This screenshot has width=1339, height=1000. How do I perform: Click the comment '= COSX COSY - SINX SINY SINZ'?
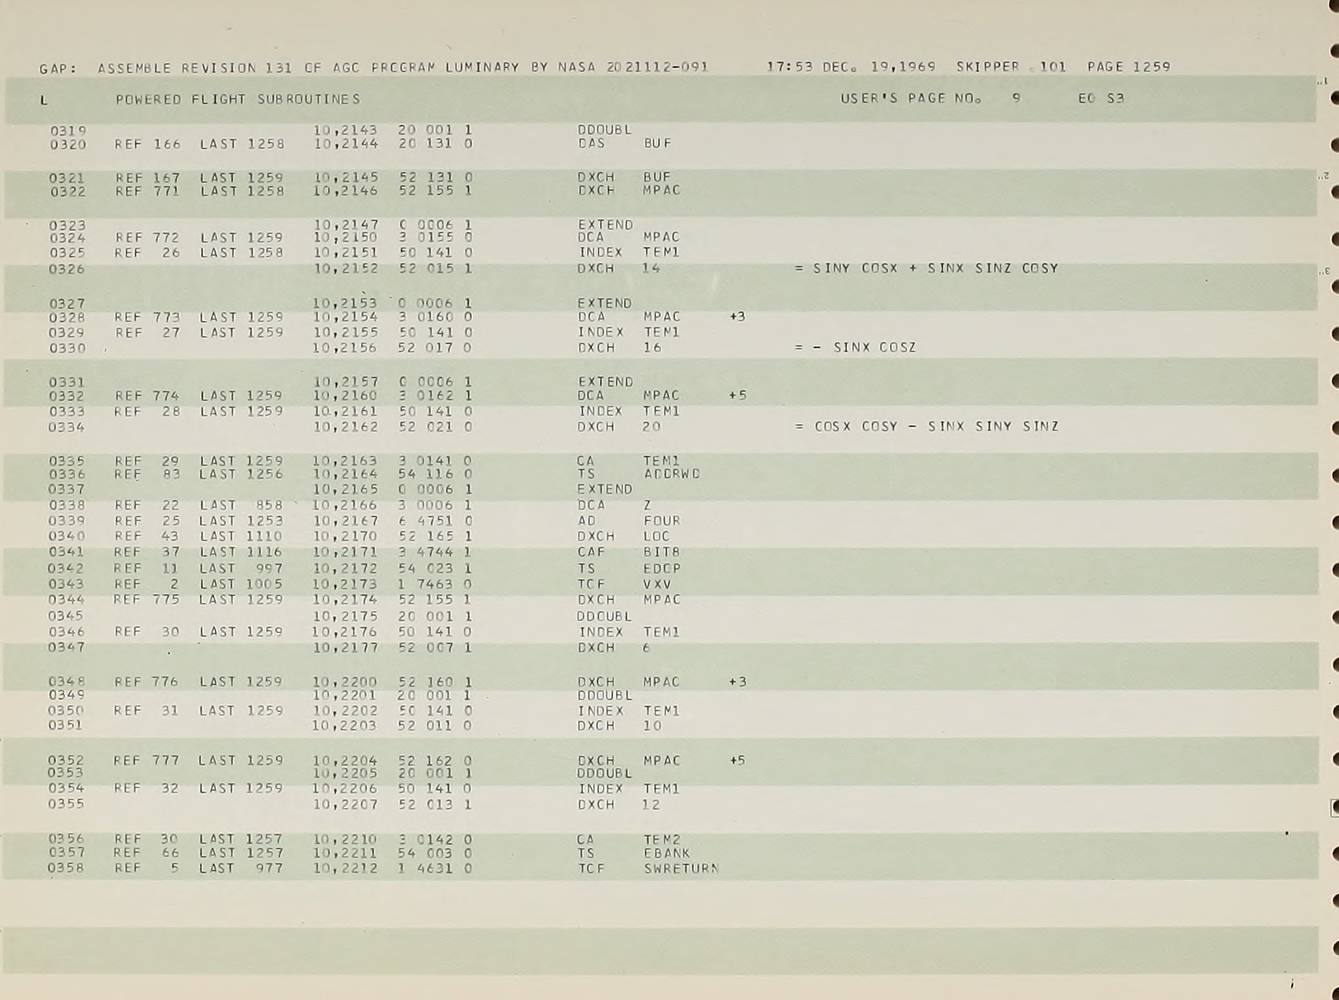tap(926, 426)
